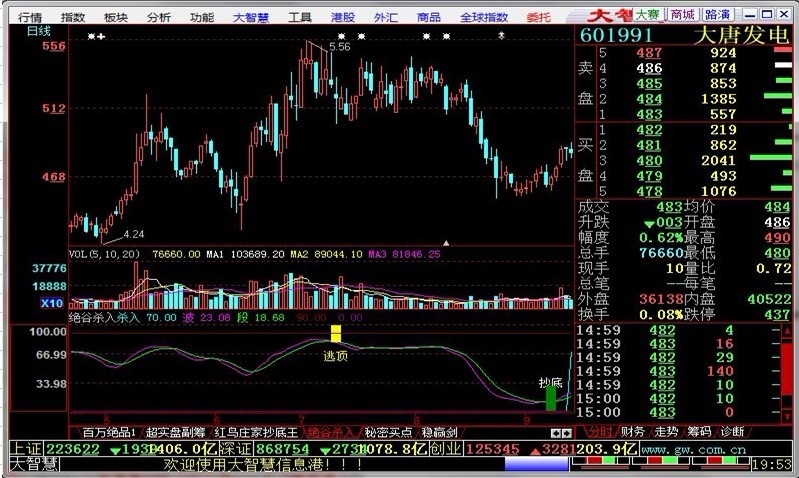The width and height of the screenshot is (799, 478).
Task: Open the 大智慧 menu
Action: click(251, 17)
